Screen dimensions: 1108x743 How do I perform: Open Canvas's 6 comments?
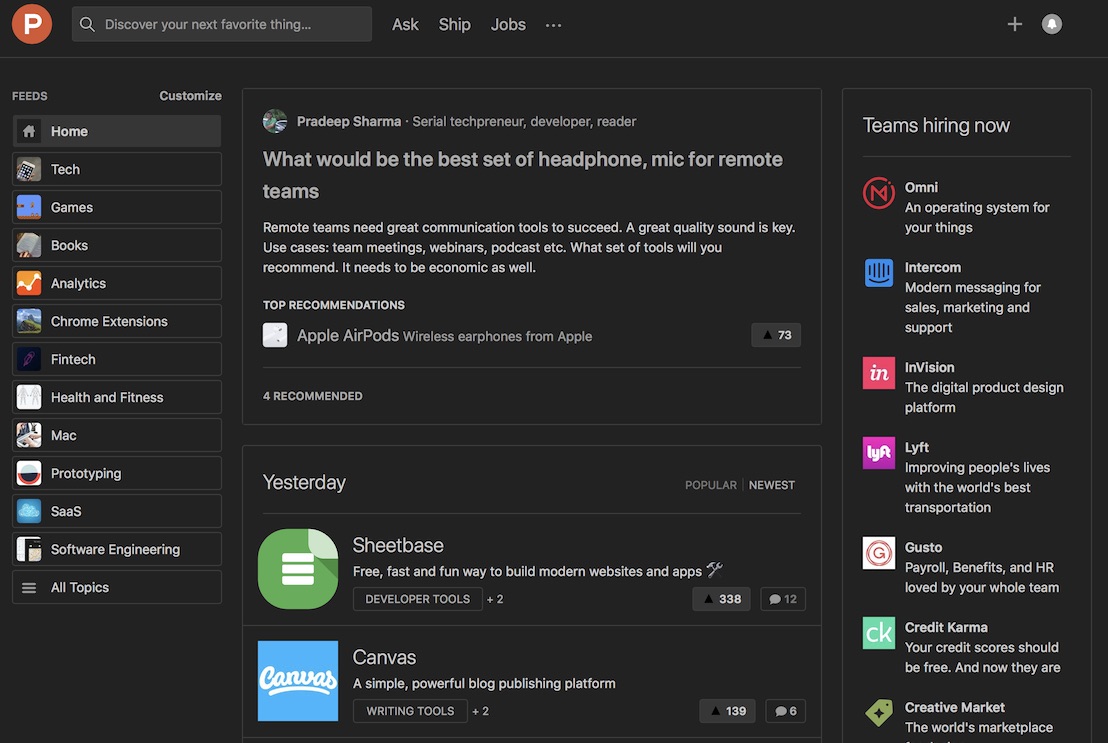point(785,710)
